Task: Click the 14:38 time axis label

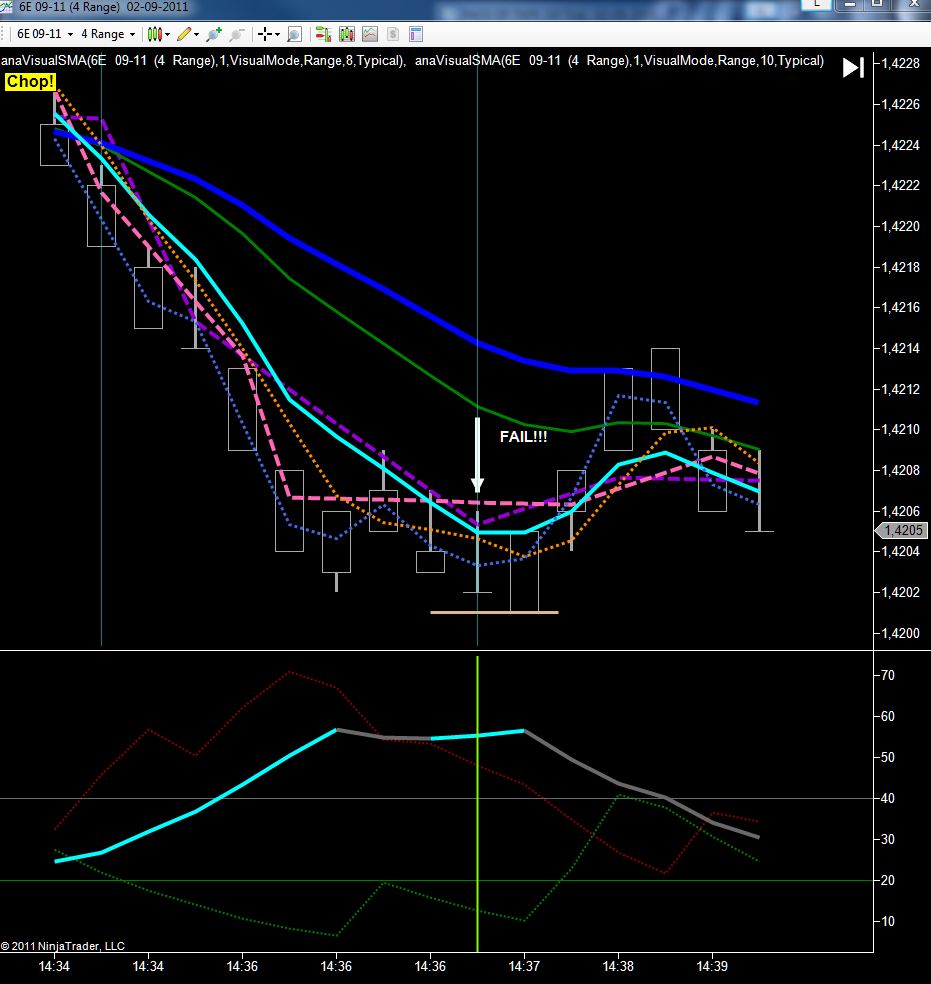Action: pos(618,966)
